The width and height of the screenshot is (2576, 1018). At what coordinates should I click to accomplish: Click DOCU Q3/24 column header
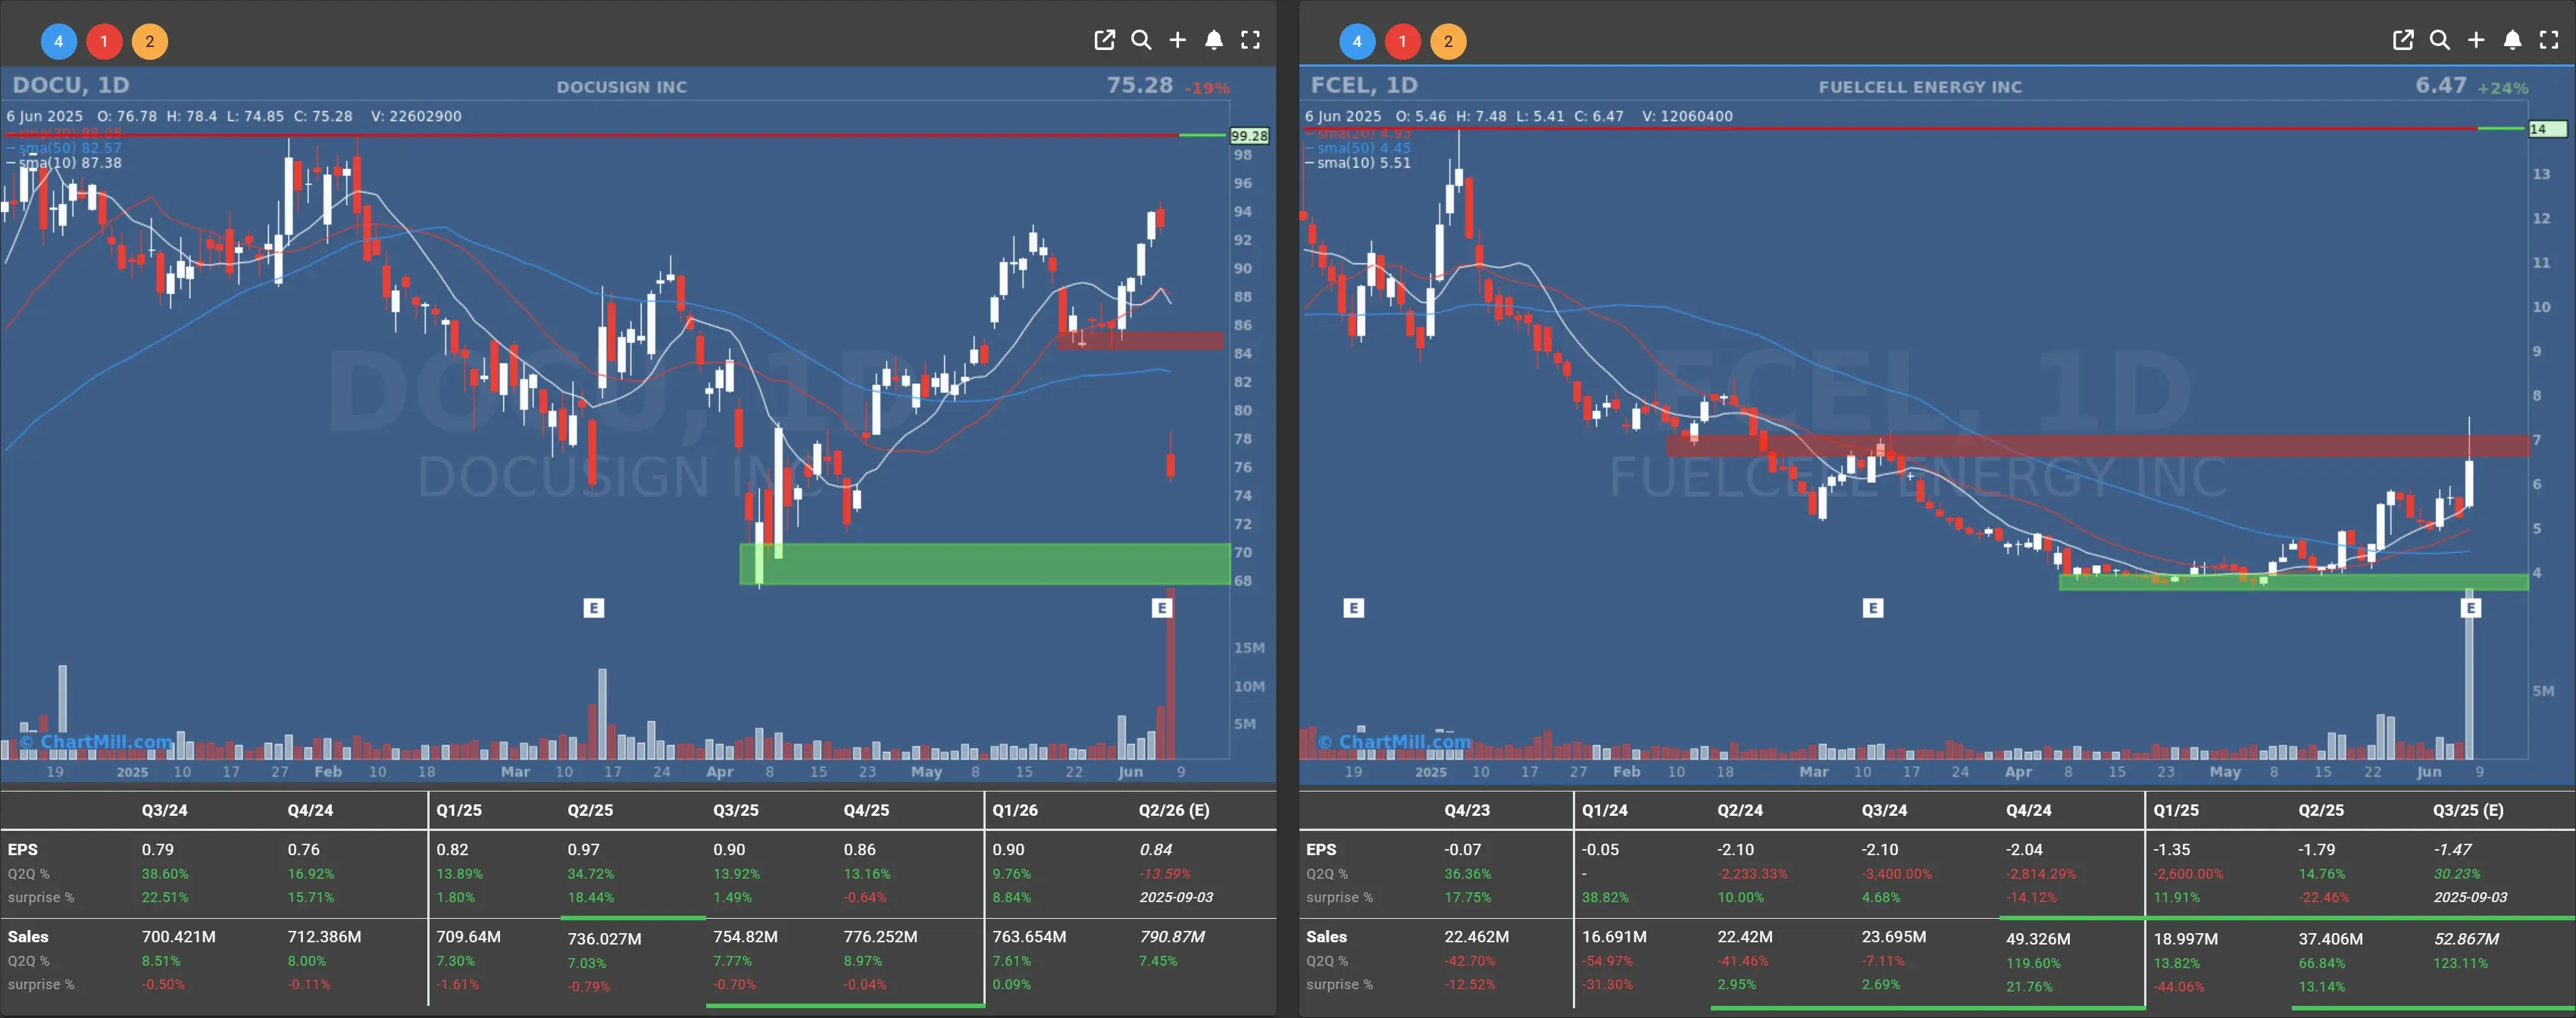[x=164, y=810]
